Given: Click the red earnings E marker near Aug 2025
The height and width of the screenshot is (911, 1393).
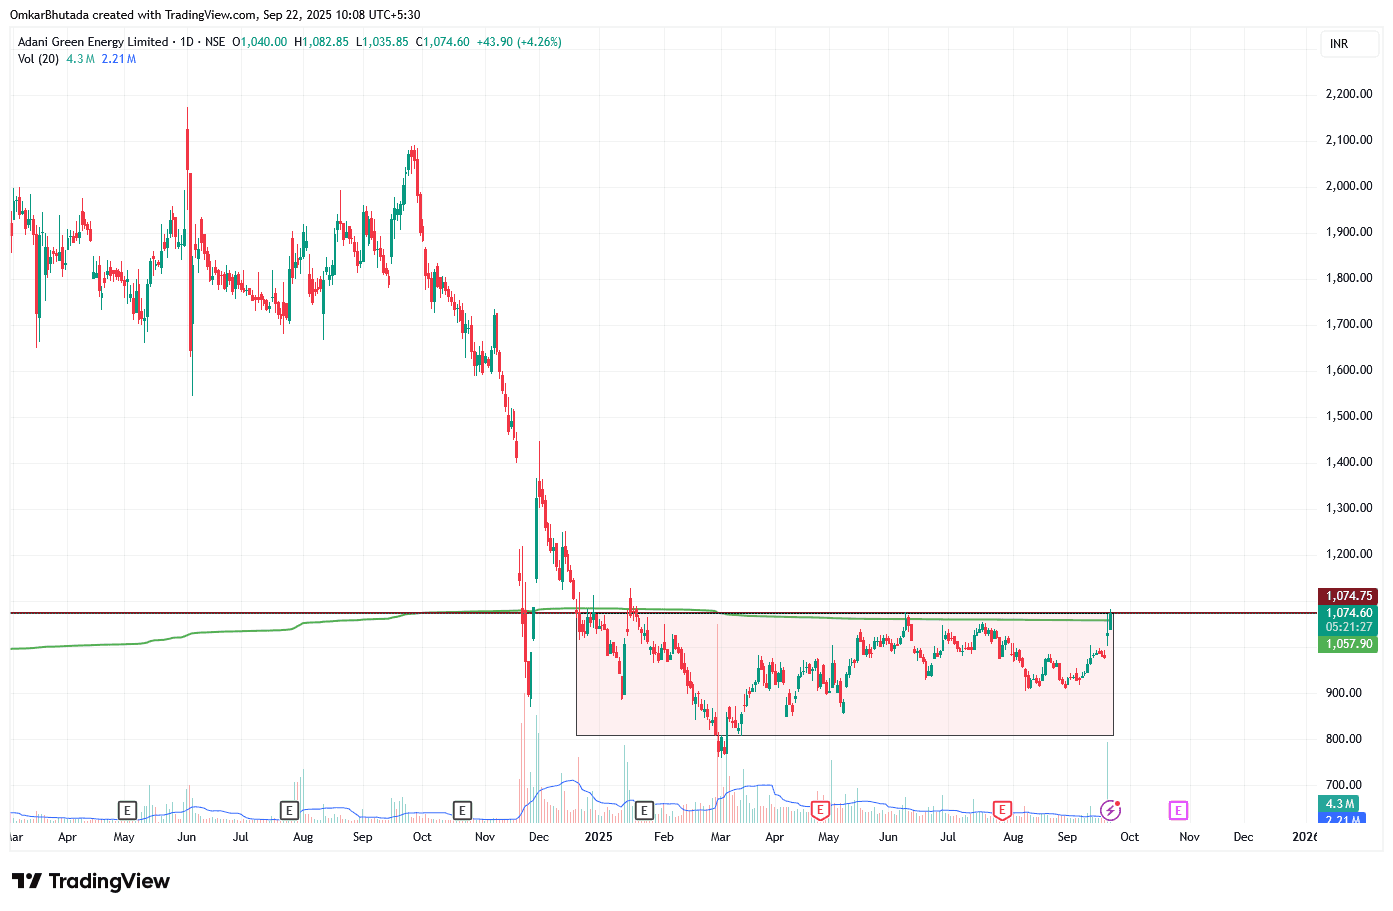Looking at the screenshot, I should 1002,810.
